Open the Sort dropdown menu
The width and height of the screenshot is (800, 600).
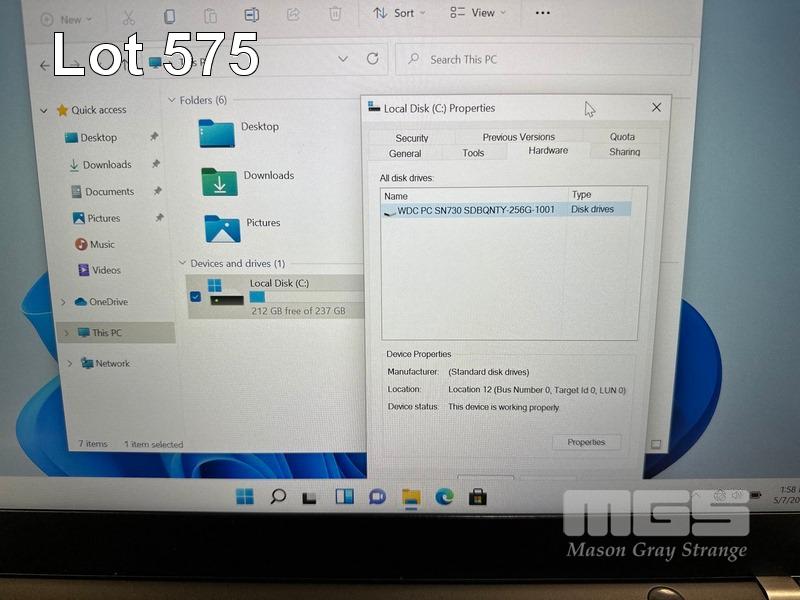[398, 13]
